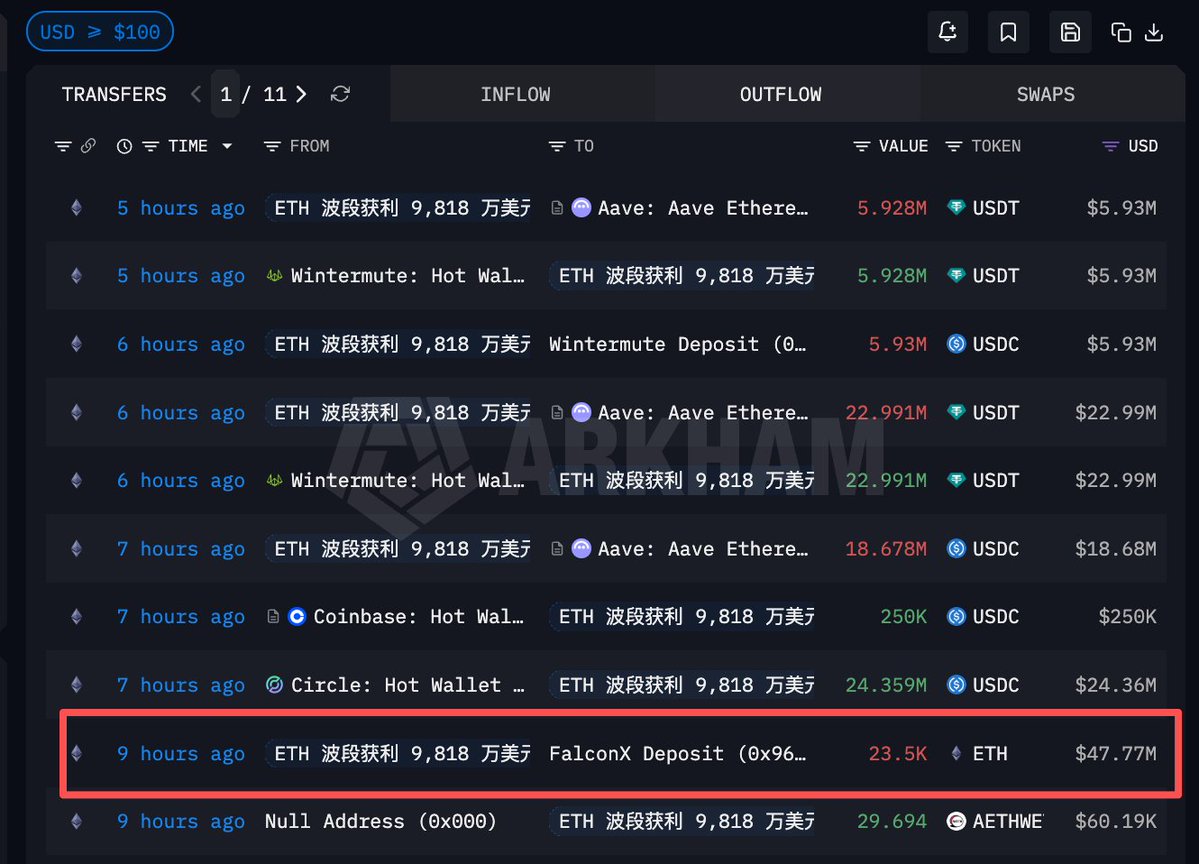
Task: Open '7 hours ago' Circle transaction time
Action: 180,684
